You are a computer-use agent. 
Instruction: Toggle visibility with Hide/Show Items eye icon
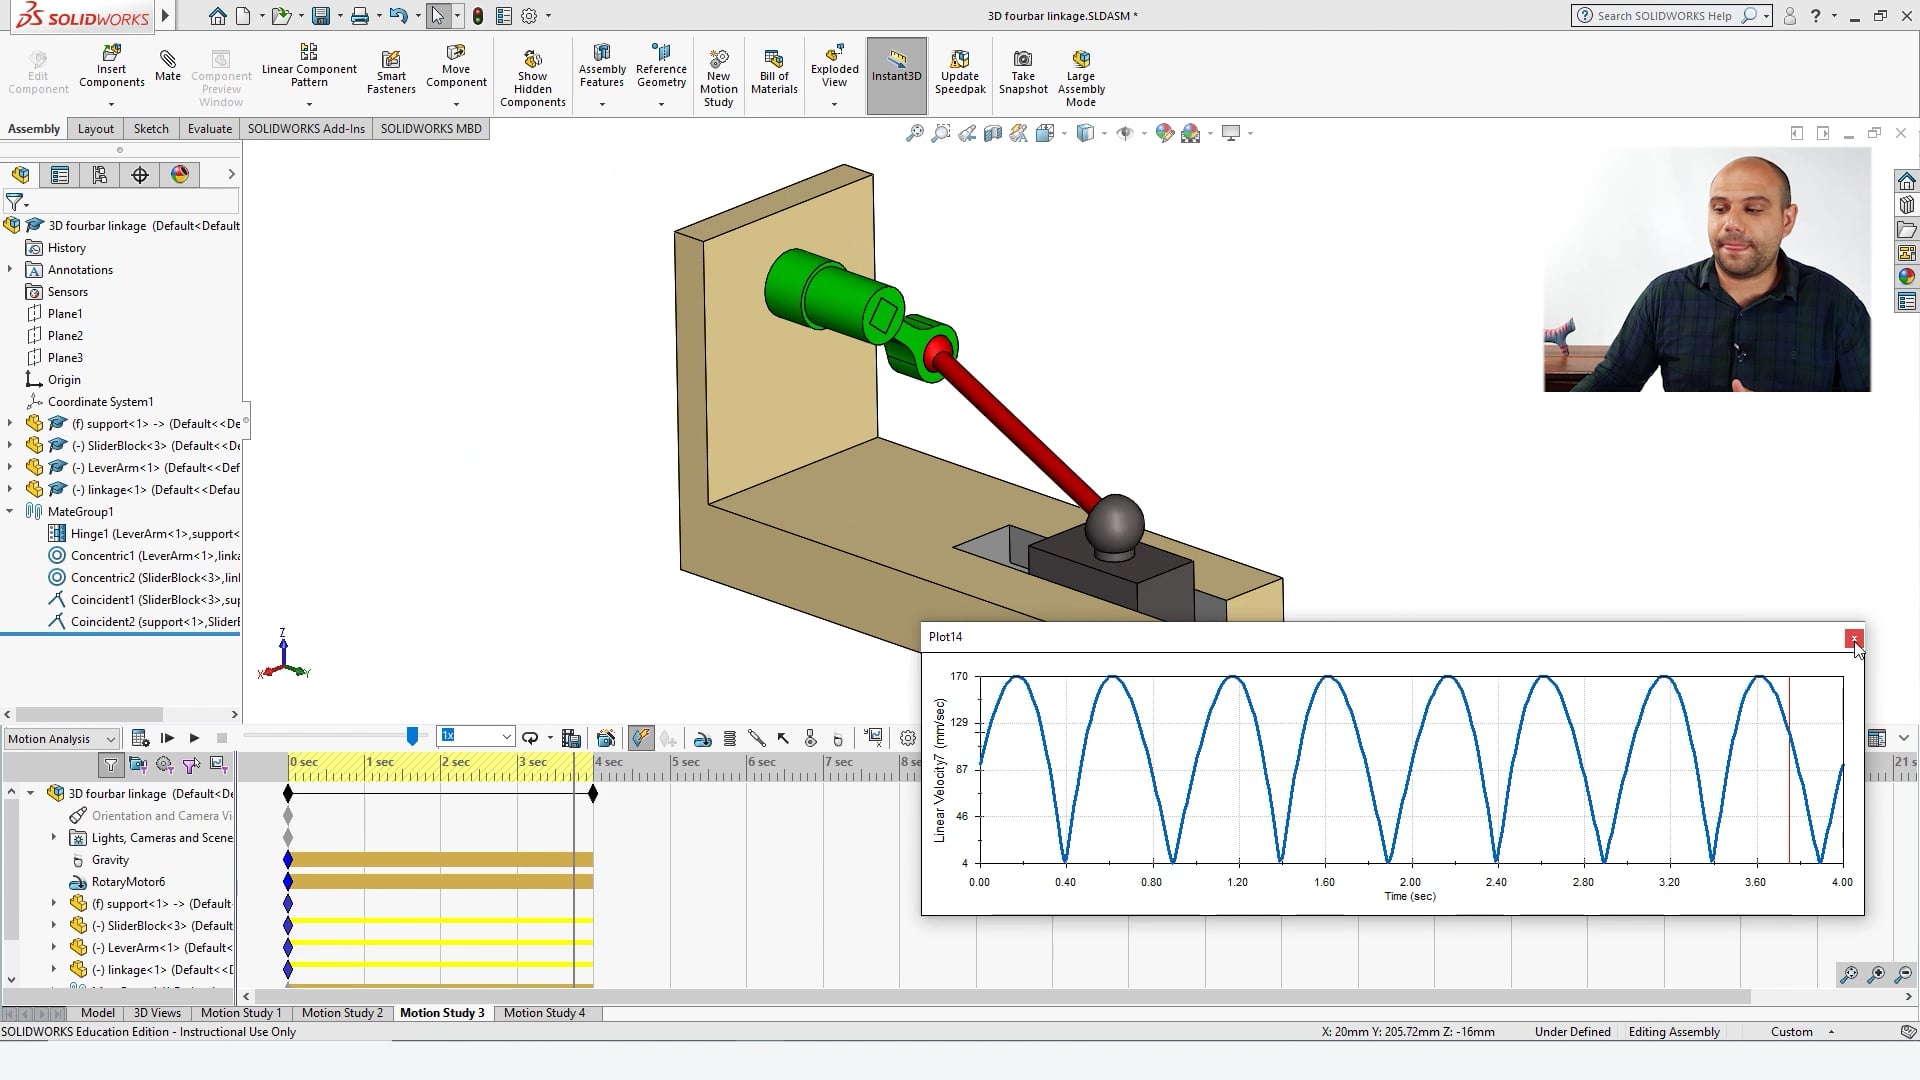point(1127,133)
